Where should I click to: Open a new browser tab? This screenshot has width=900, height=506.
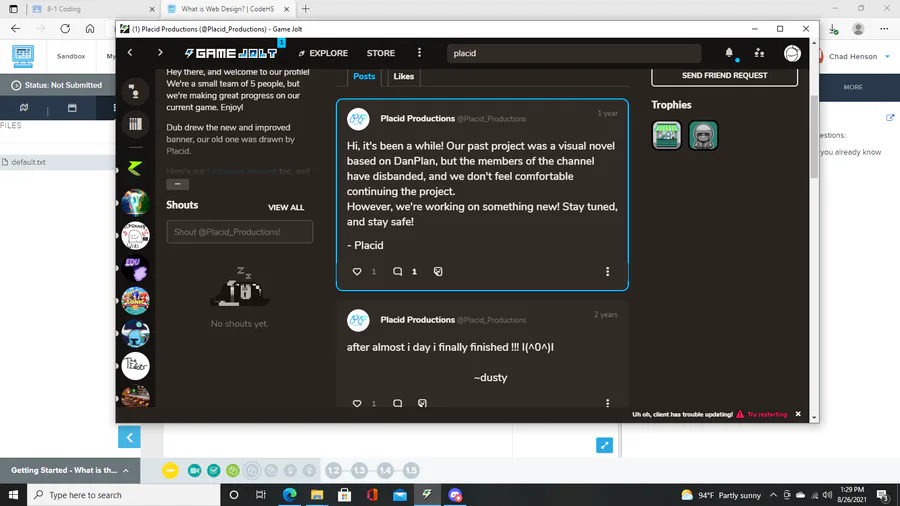(305, 9)
